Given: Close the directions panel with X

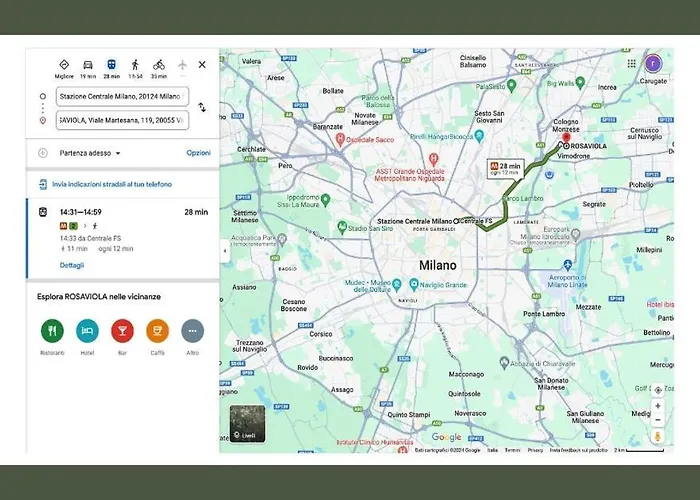Looking at the screenshot, I should (202, 65).
